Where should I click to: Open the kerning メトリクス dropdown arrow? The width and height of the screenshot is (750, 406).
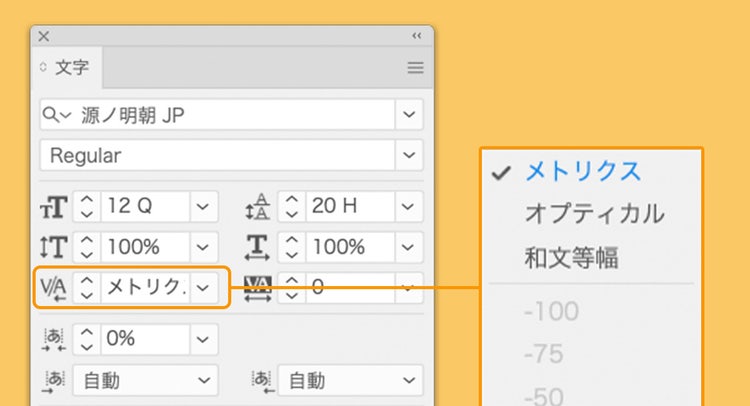(203, 288)
